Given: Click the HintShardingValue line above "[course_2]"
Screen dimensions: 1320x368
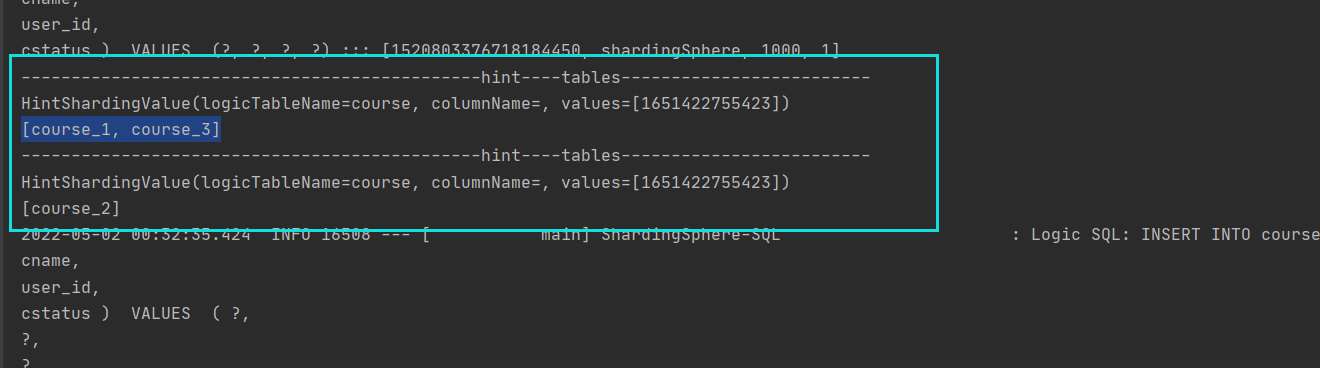Looking at the screenshot, I should tap(406, 182).
